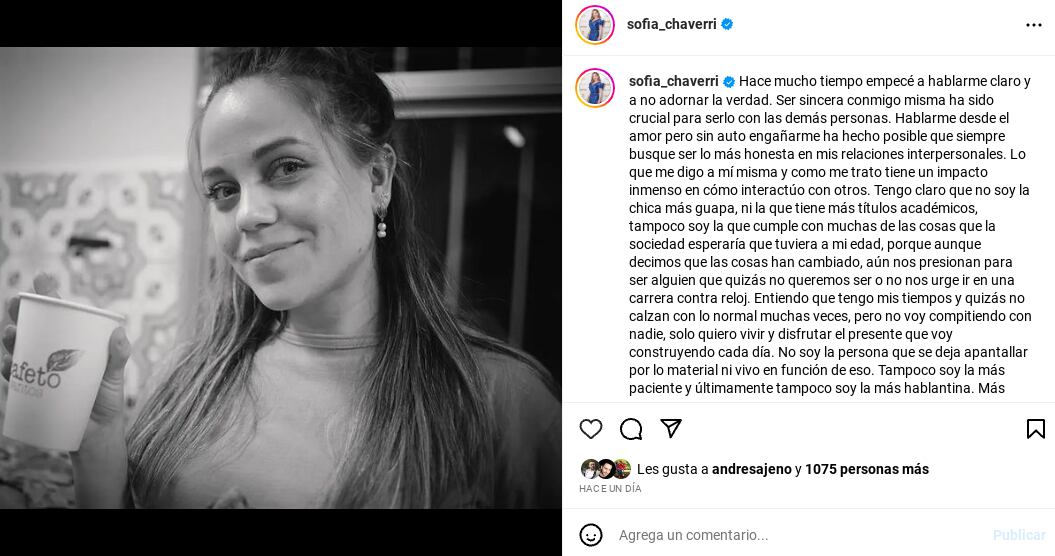
Task: Click the Hace un día timestamp
Action: 610,489
